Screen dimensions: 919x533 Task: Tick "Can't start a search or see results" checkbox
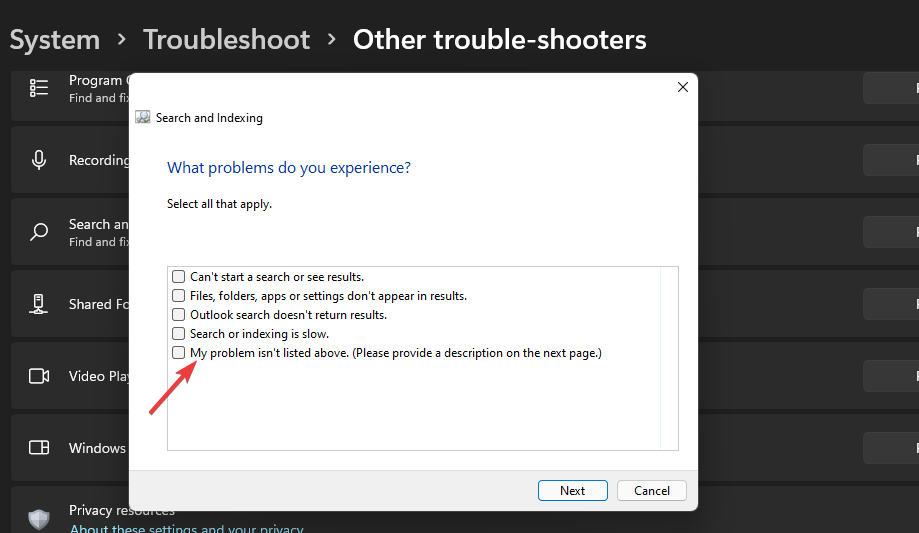point(178,277)
